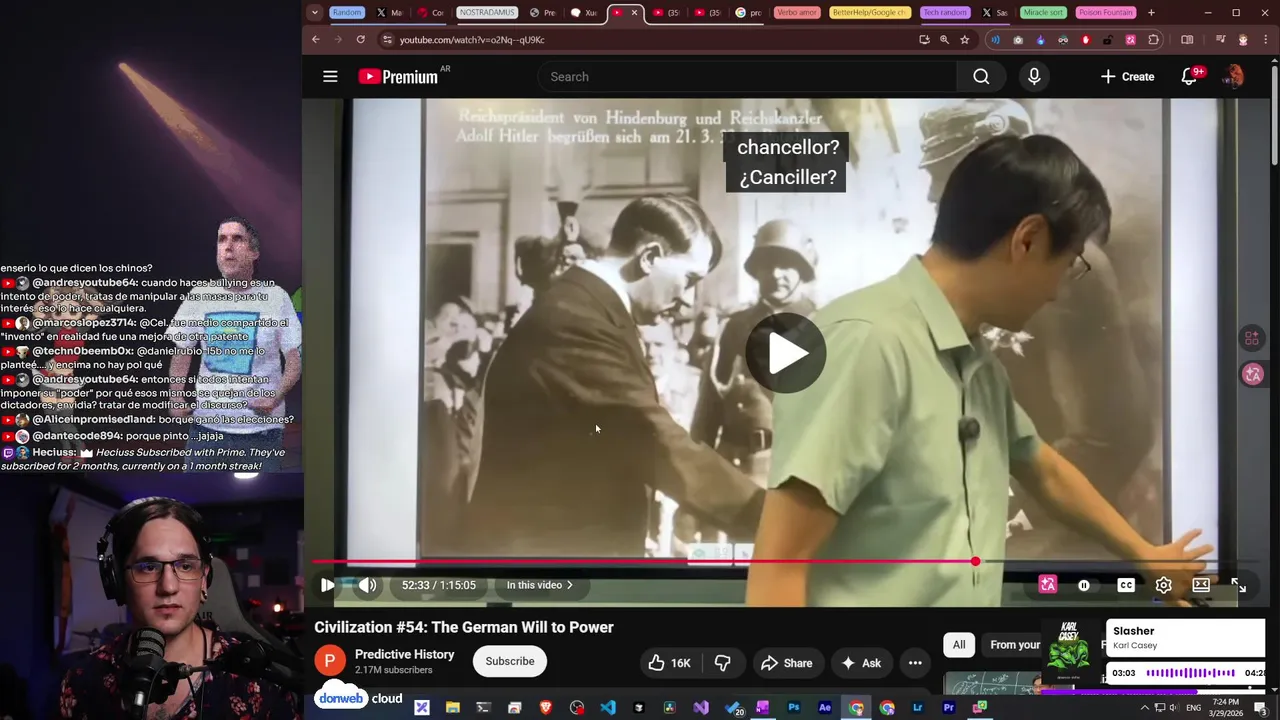The width and height of the screenshot is (1280, 720).
Task: Close the active YouTube tab
Action: (x=634, y=13)
